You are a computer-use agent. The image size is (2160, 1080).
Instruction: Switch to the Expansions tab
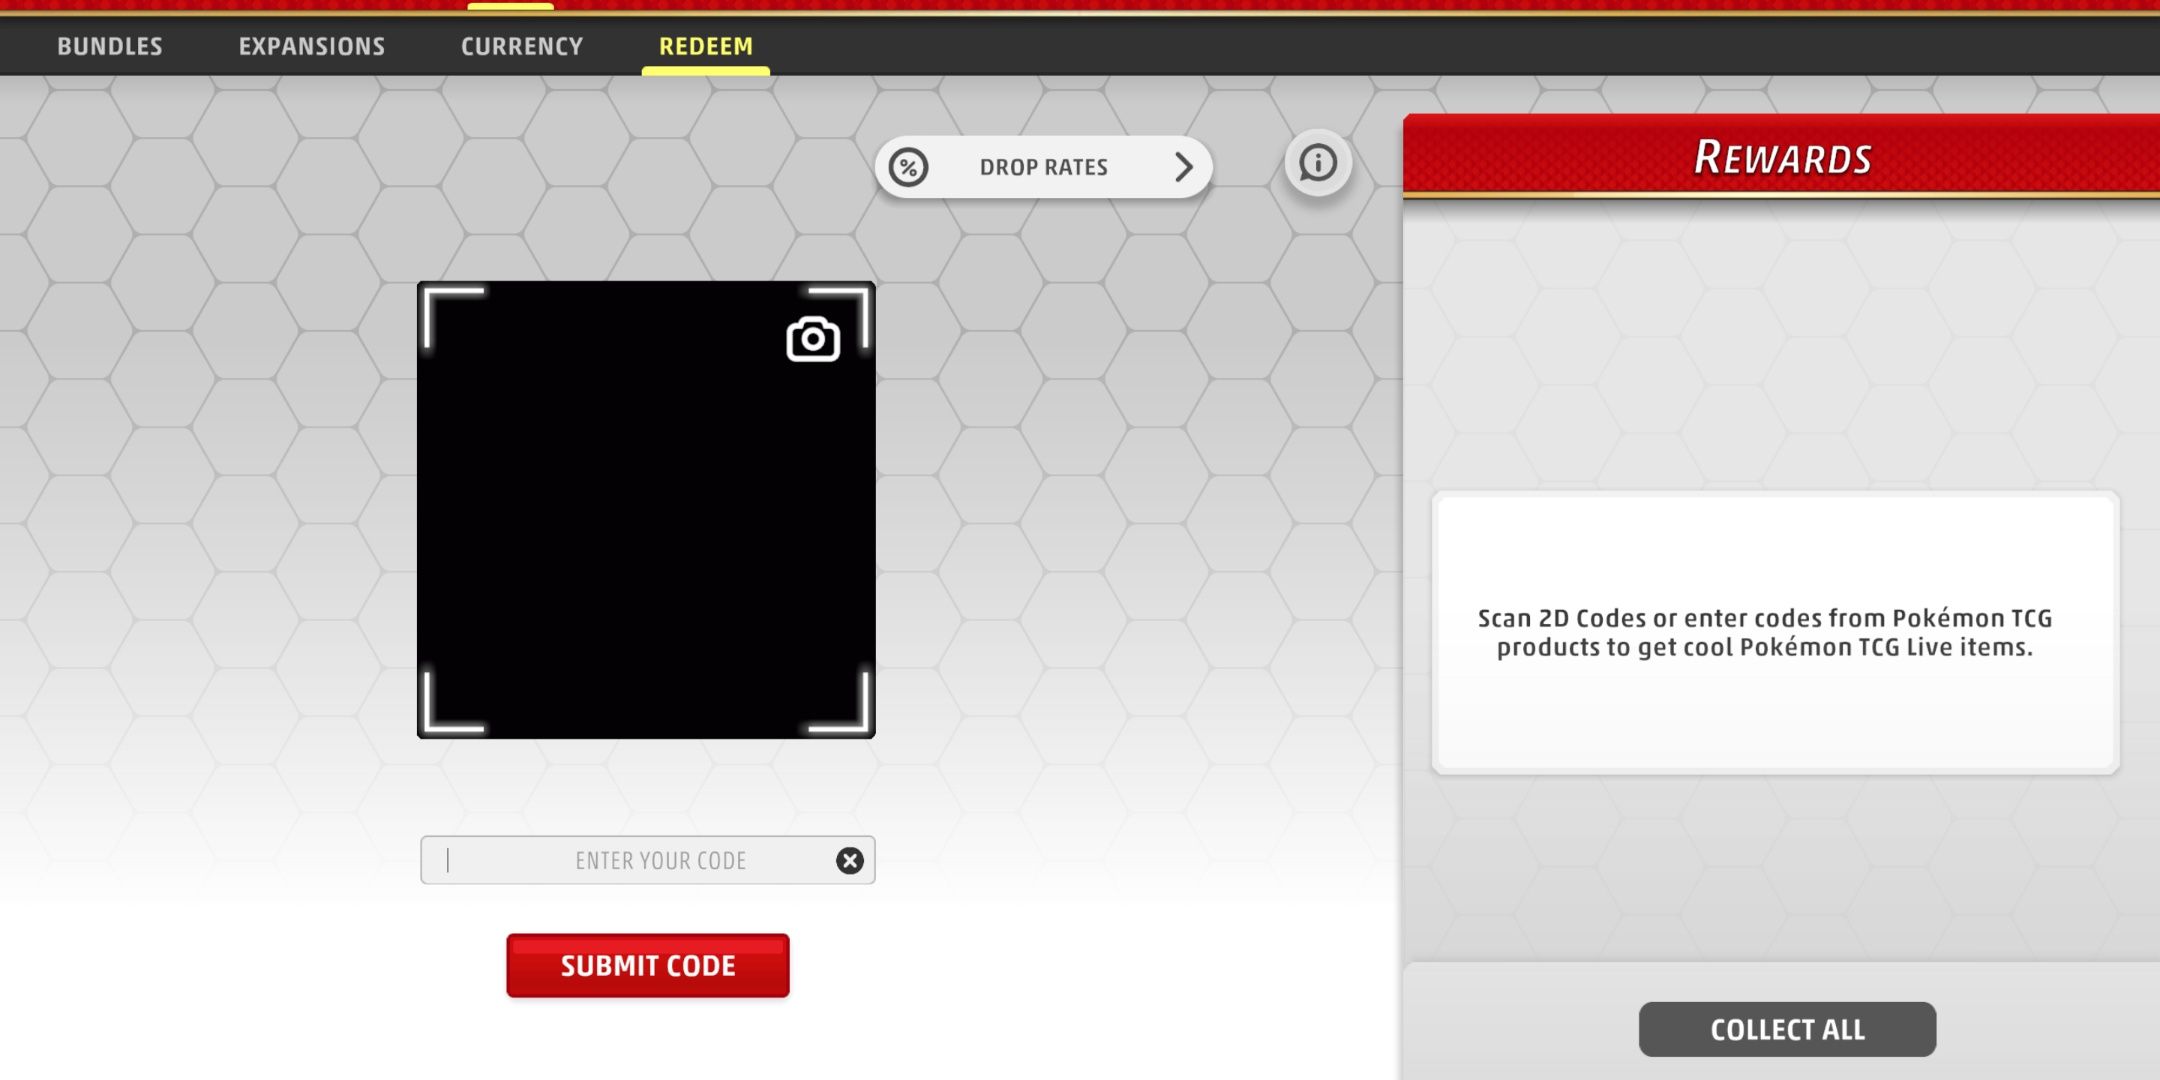312,46
